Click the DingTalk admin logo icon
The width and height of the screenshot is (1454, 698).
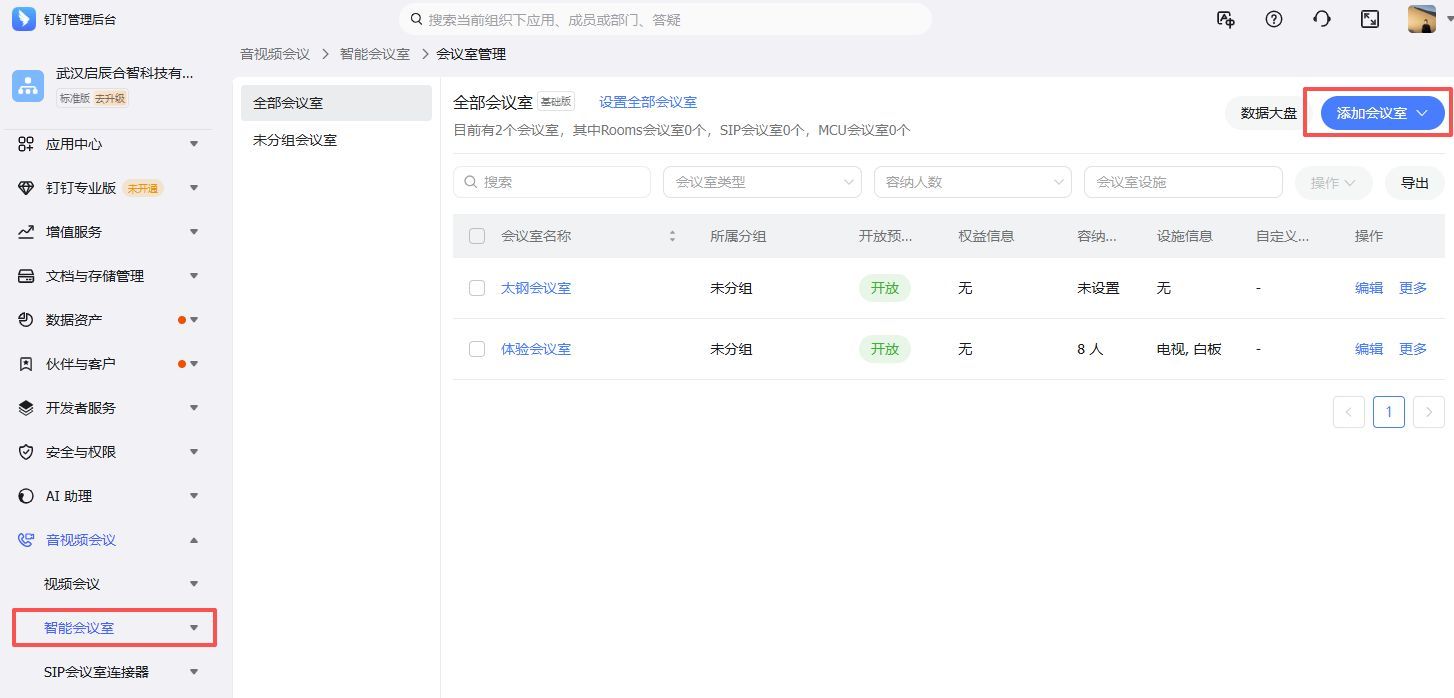(23, 19)
